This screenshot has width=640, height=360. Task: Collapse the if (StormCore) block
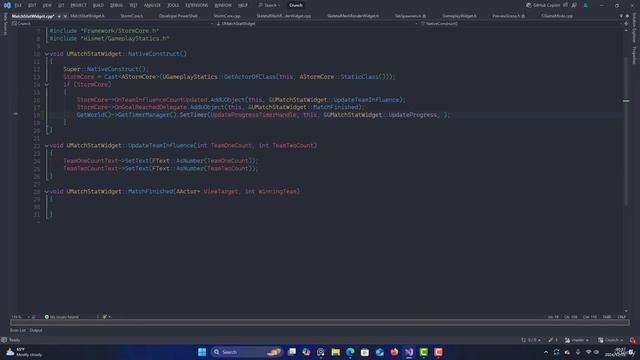click(x=47, y=84)
